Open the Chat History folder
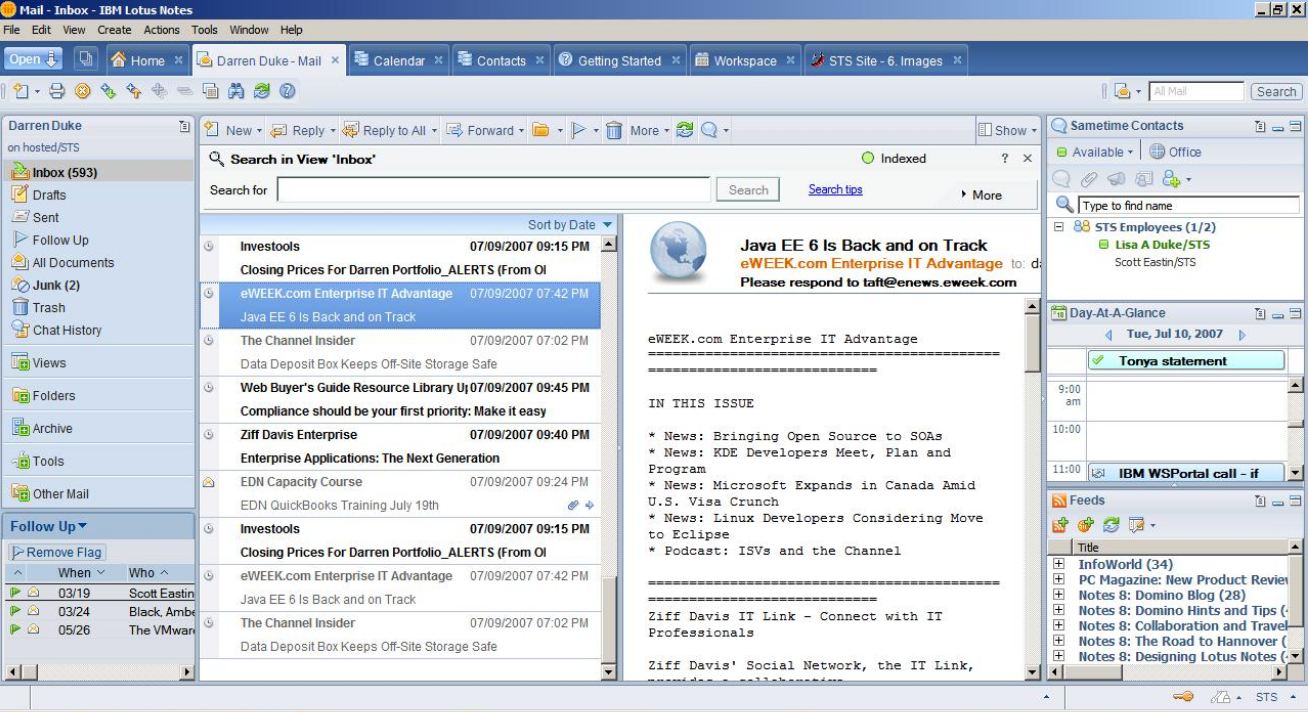Screen dimensions: 1308x712 (67, 330)
